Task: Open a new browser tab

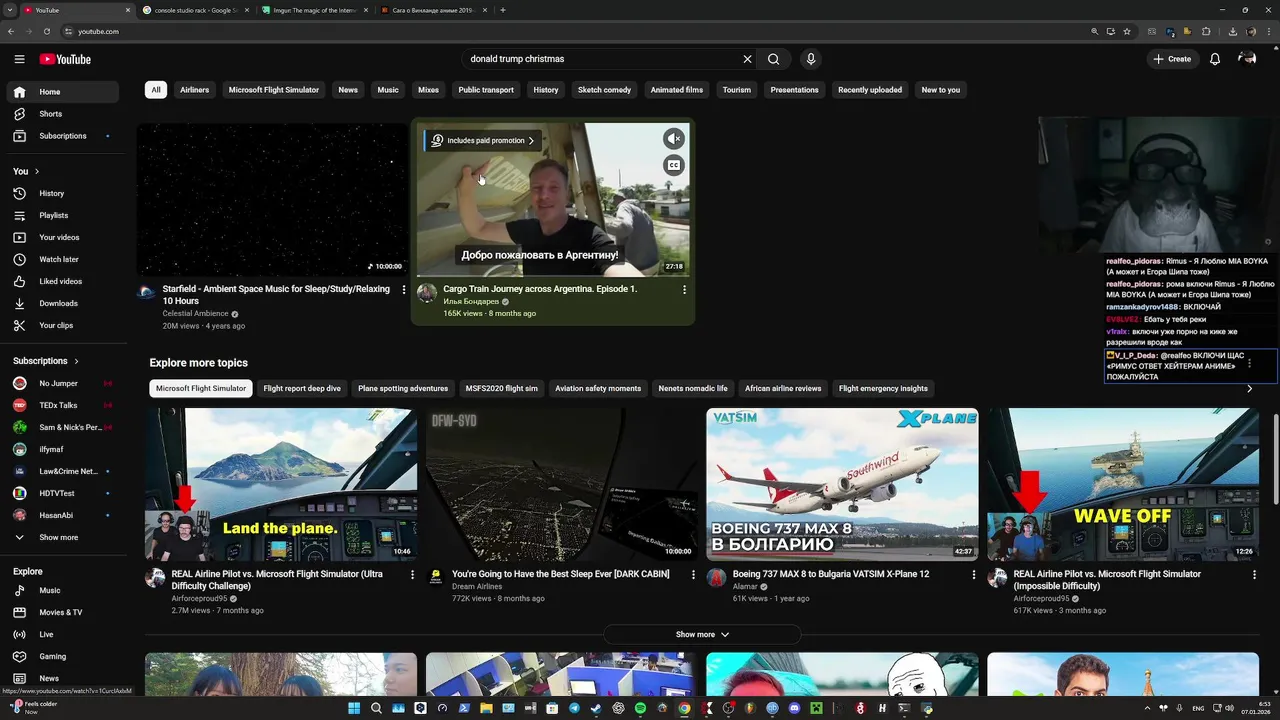Action: tap(503, 10)
